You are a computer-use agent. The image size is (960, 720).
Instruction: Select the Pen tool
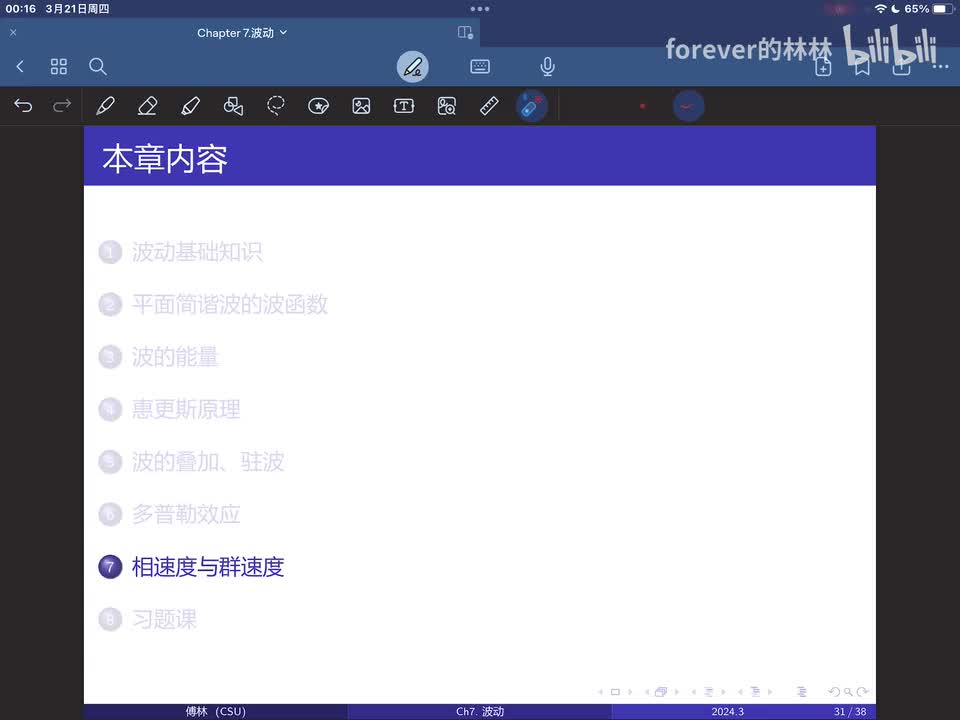105,106
